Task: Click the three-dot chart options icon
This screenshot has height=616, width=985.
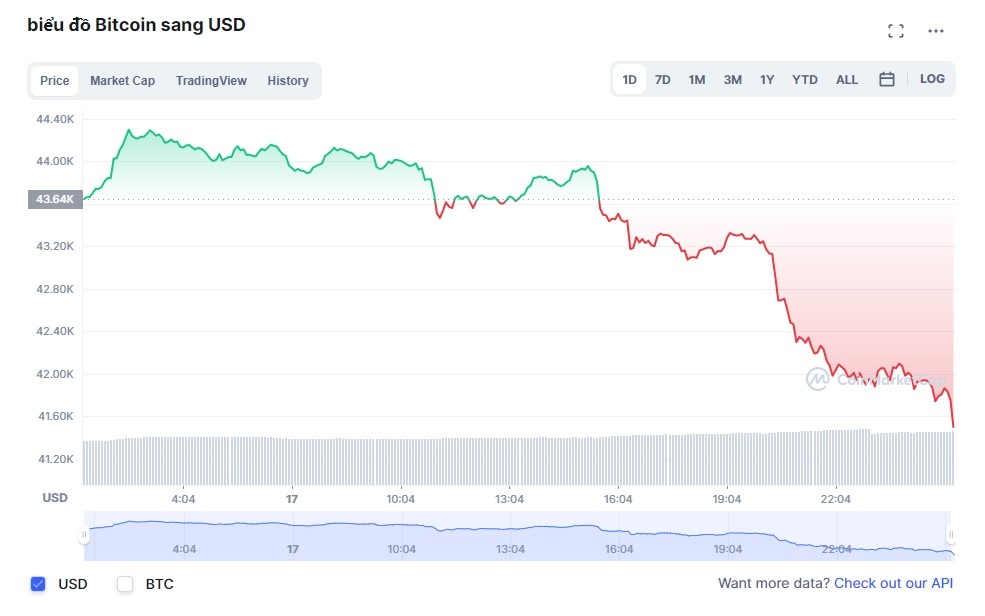Action: click(936, 31)
